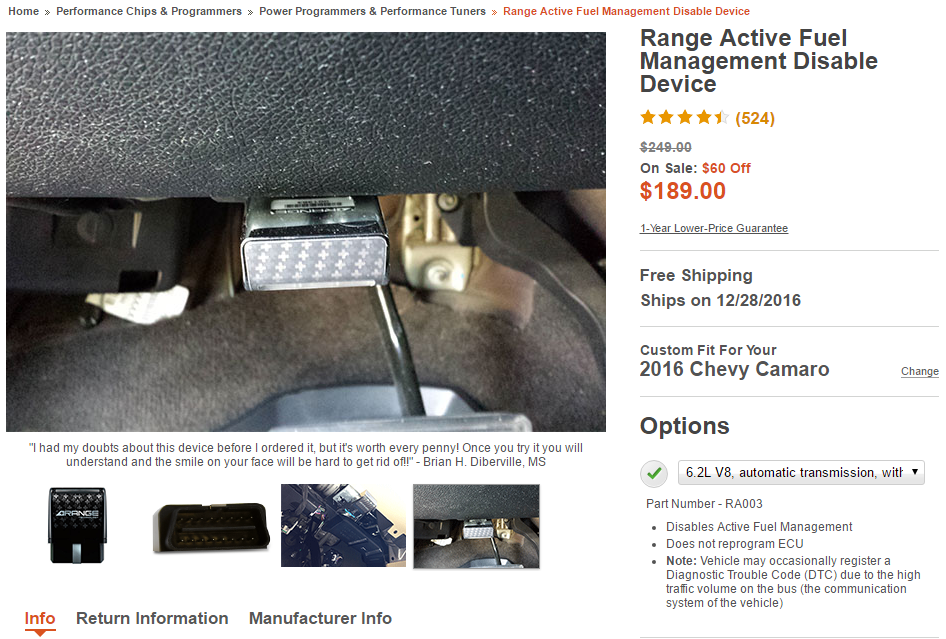Open the (524) reviews count link
The width and height of the screenshot is (946, 639).
point(755,118)
